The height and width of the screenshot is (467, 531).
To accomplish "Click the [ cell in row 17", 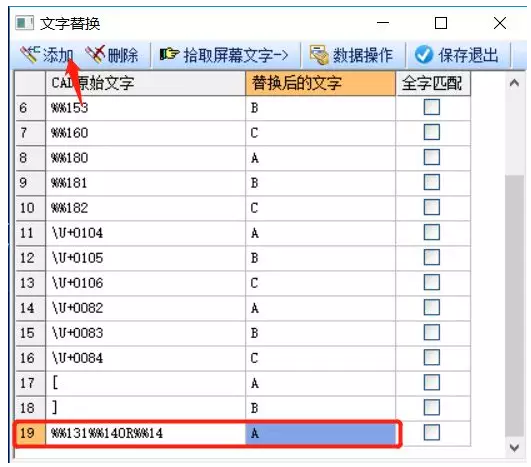I will tap(145, 384).
